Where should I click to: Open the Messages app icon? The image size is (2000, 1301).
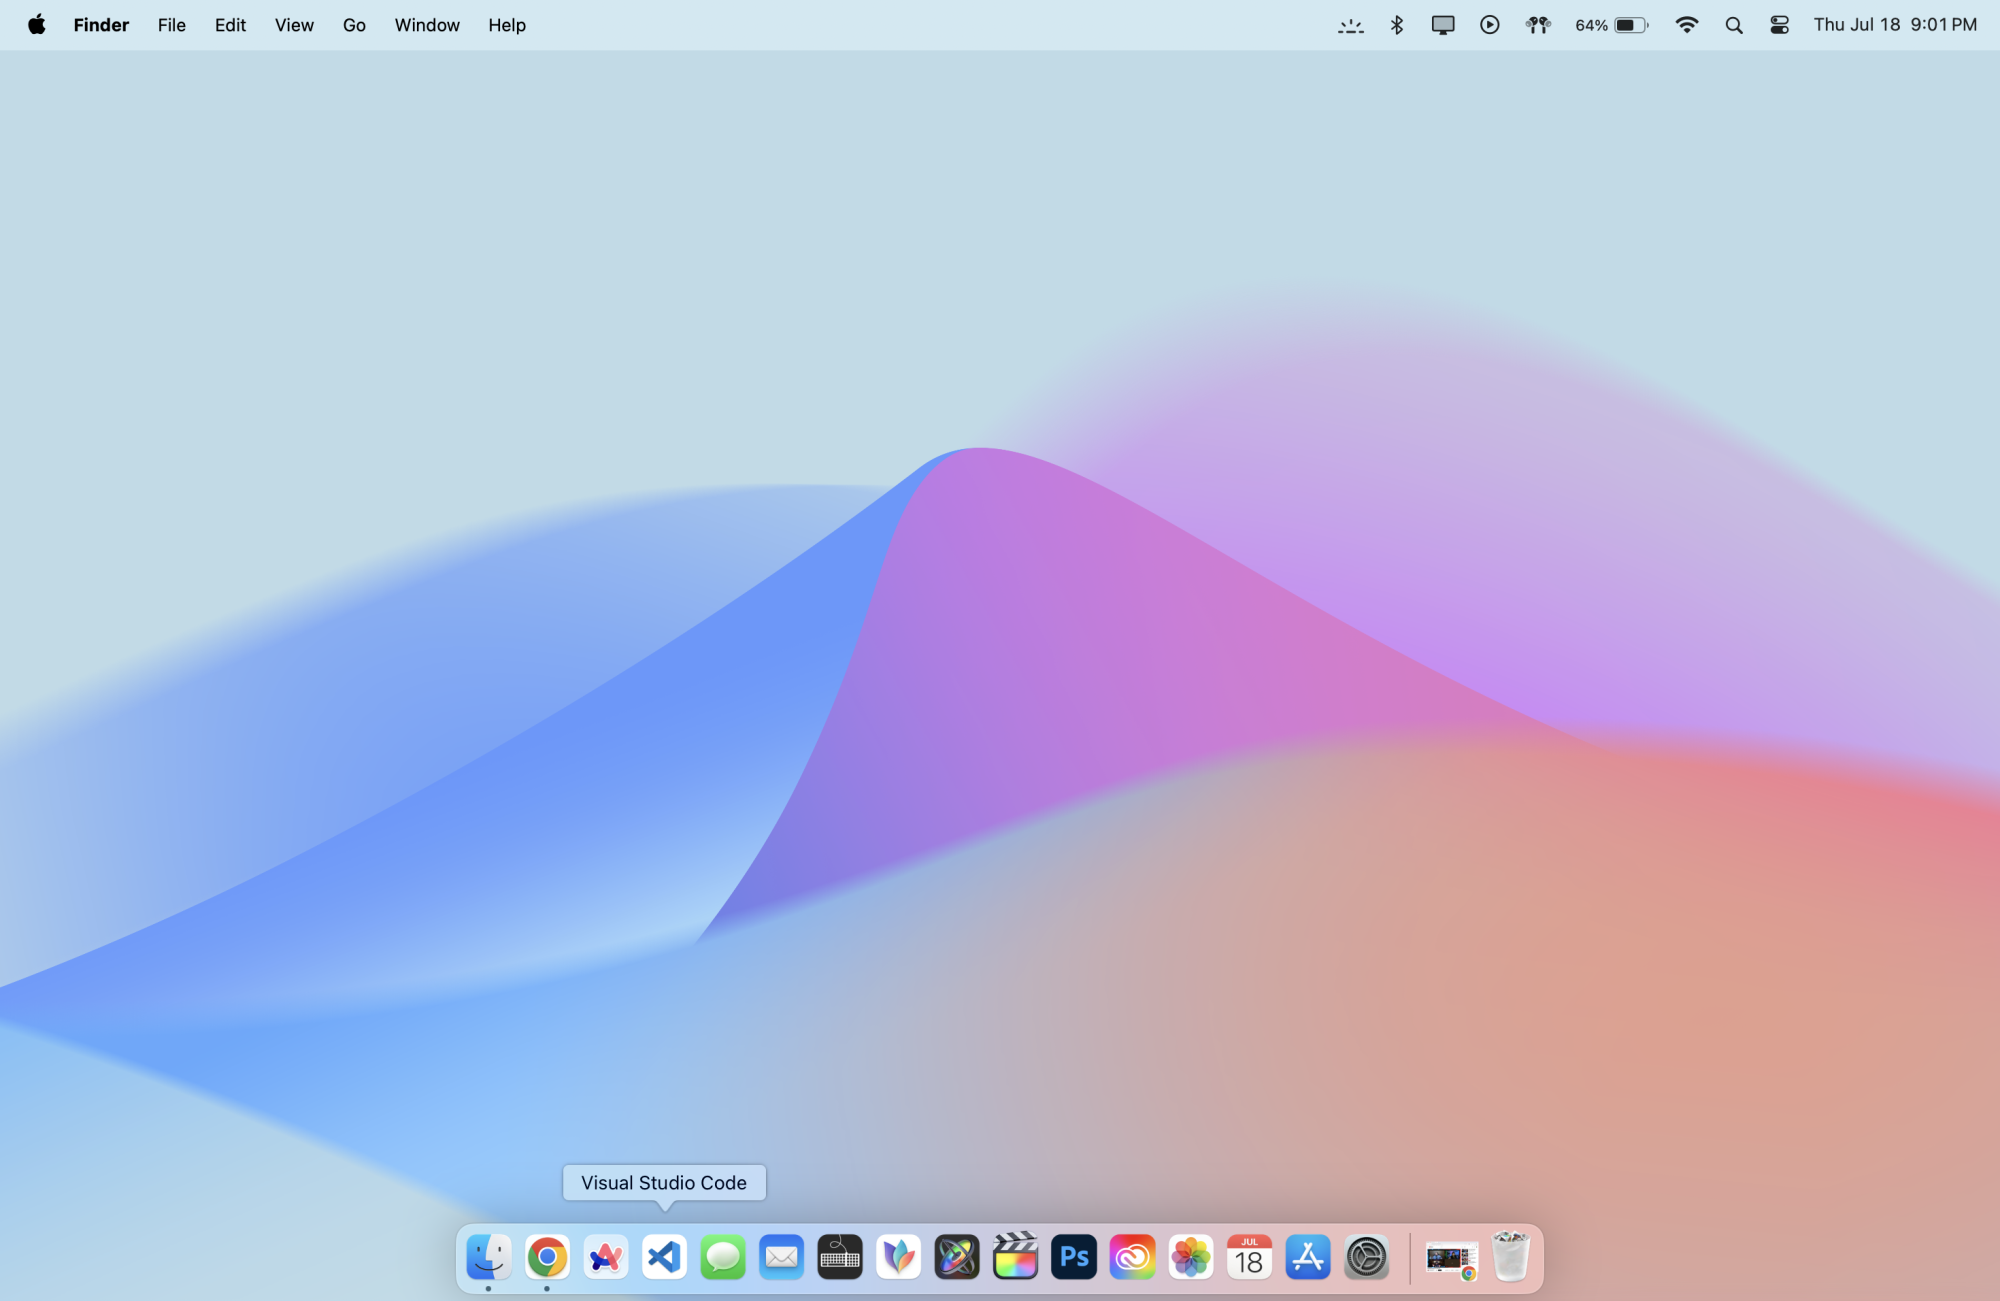[x=723, y=1257]
